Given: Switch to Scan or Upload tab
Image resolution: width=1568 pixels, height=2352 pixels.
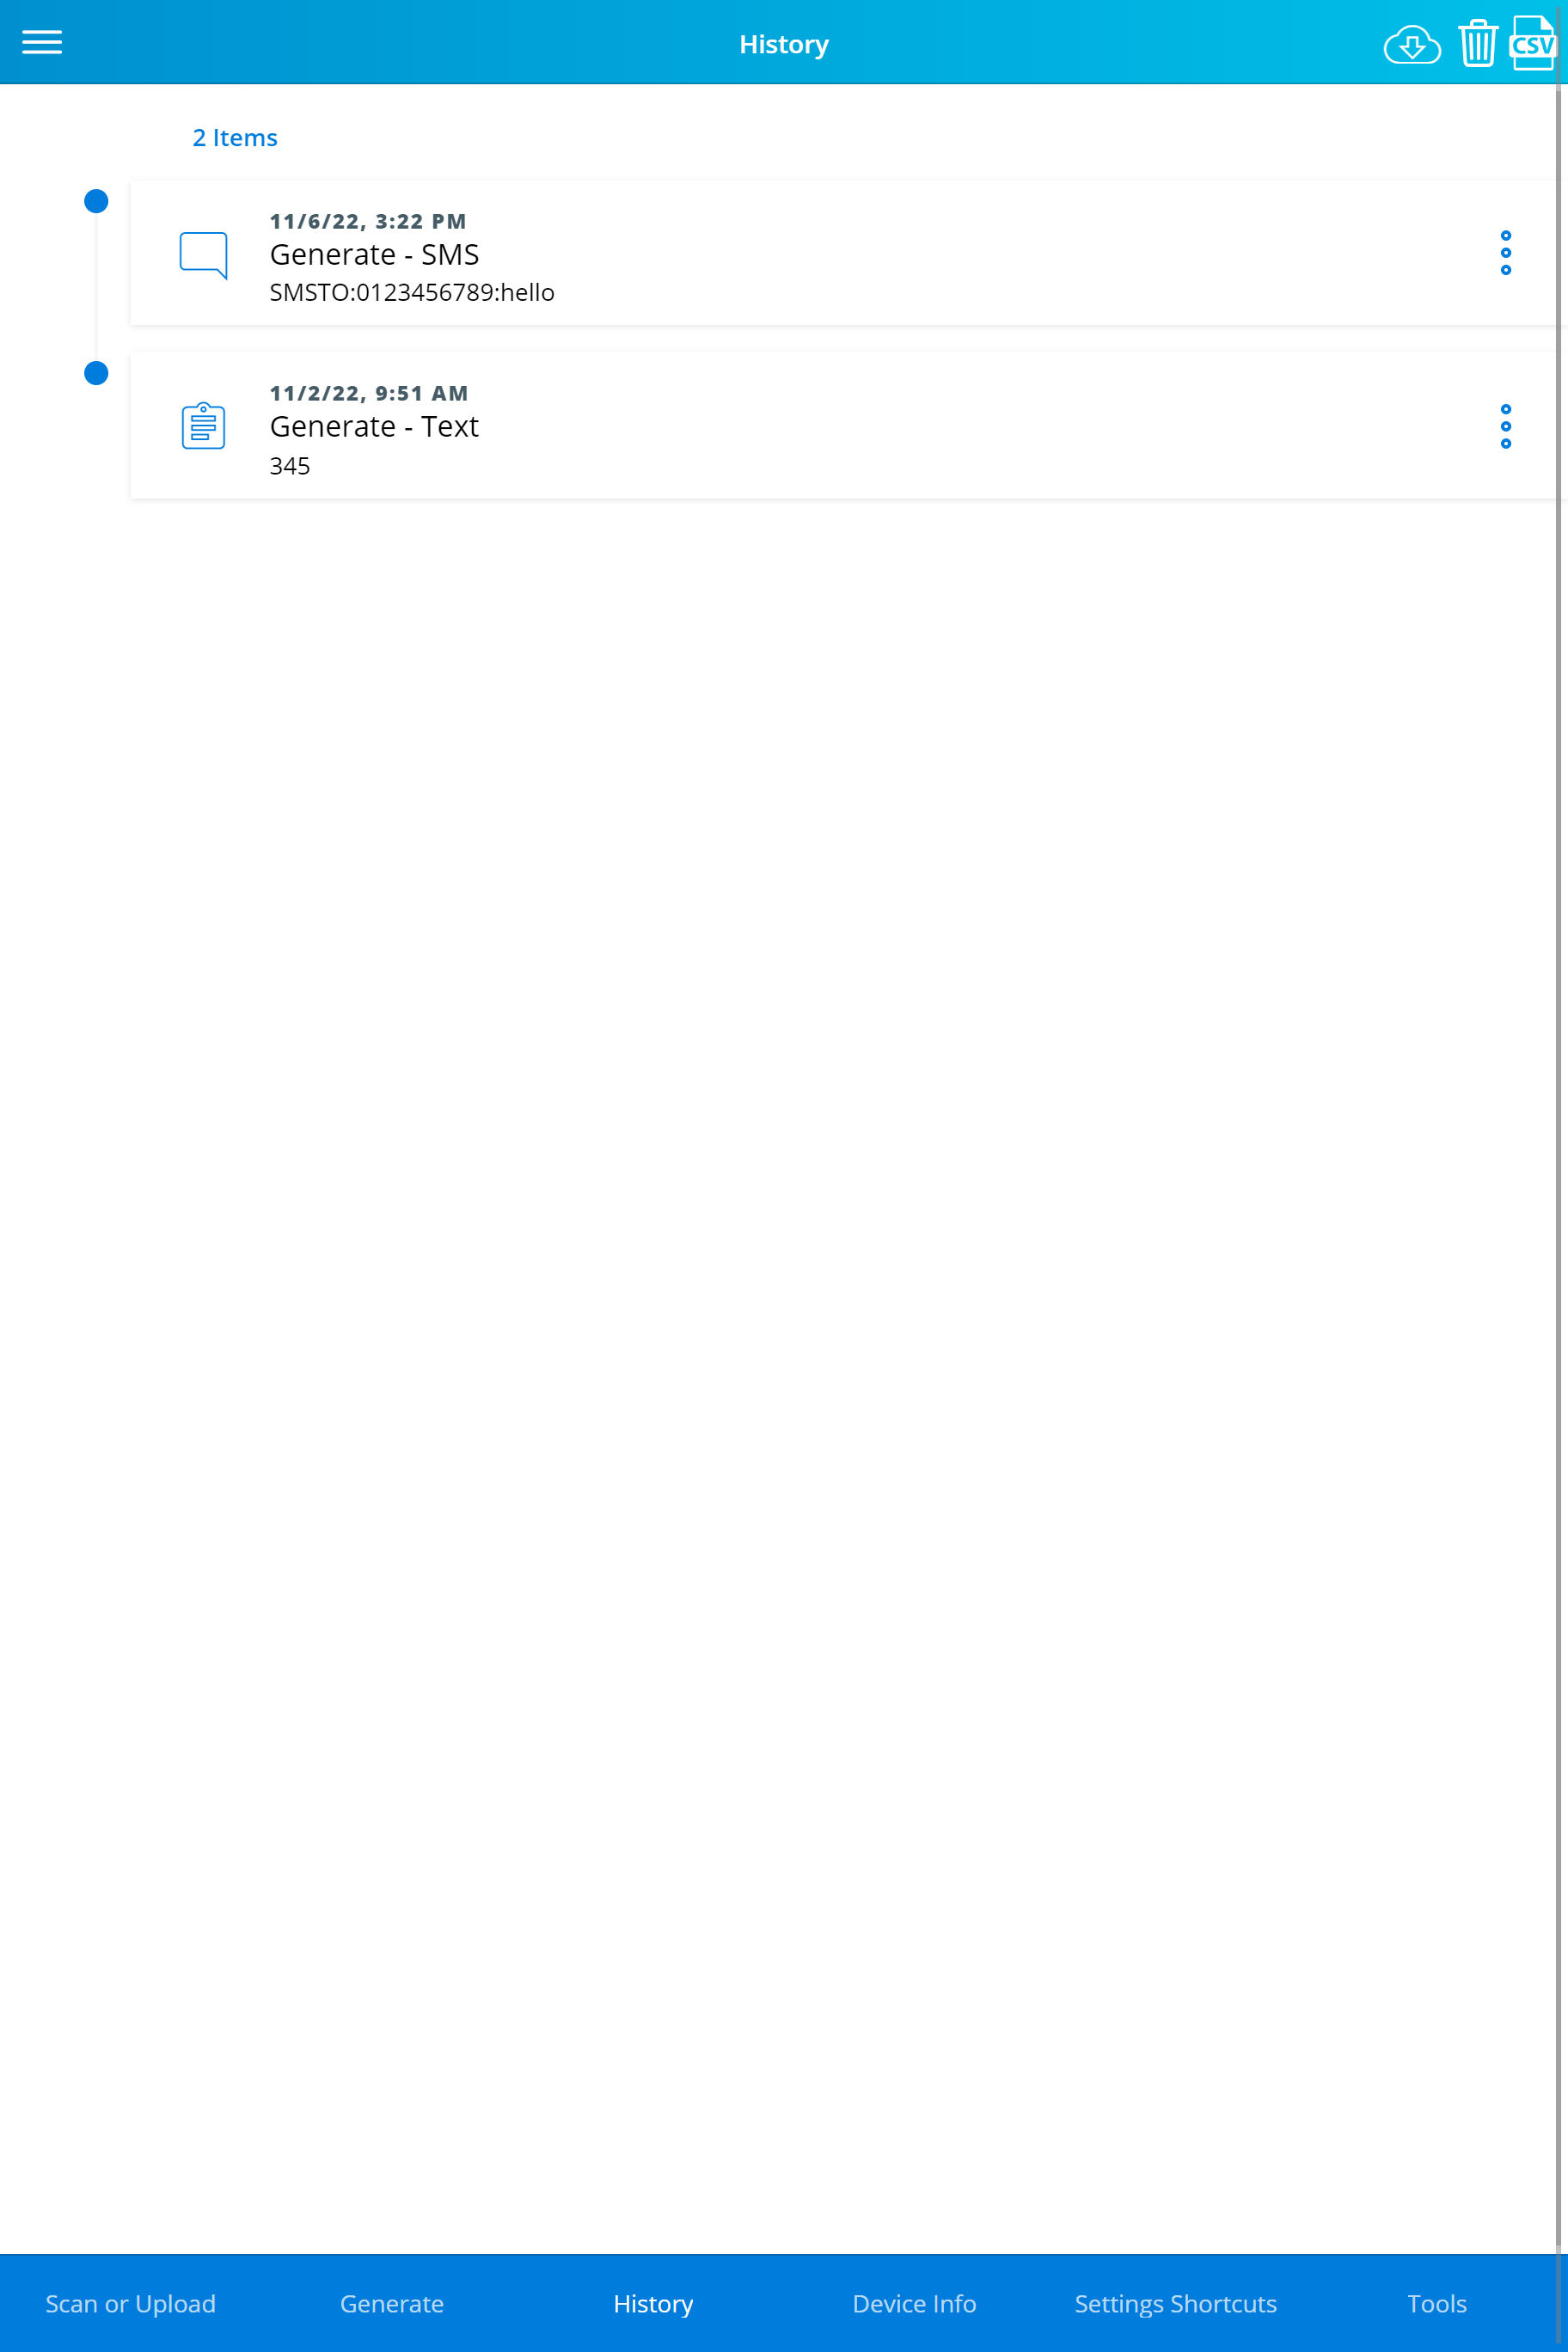Looking at the screenshot, I should pyautogui.click(x=130, y=2303).
